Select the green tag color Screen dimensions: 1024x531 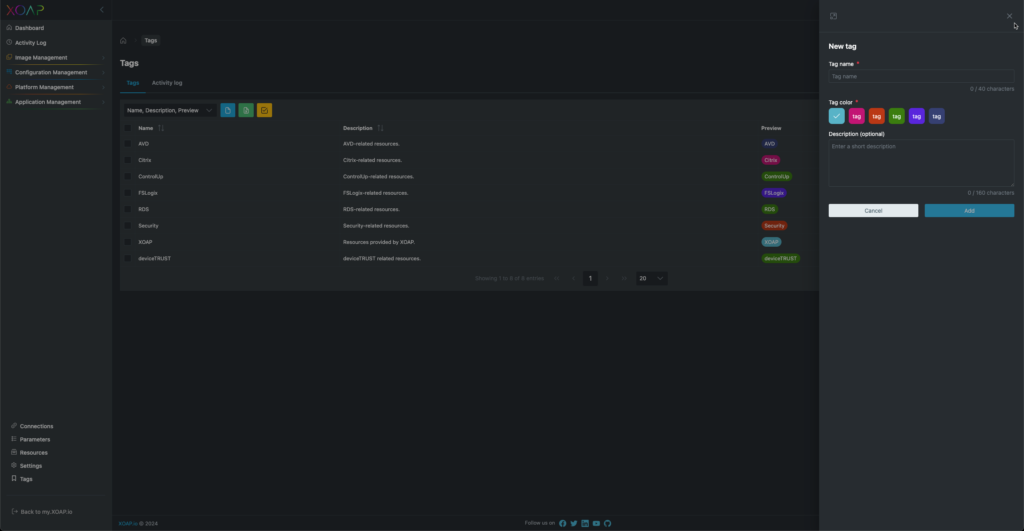point(897,116)
